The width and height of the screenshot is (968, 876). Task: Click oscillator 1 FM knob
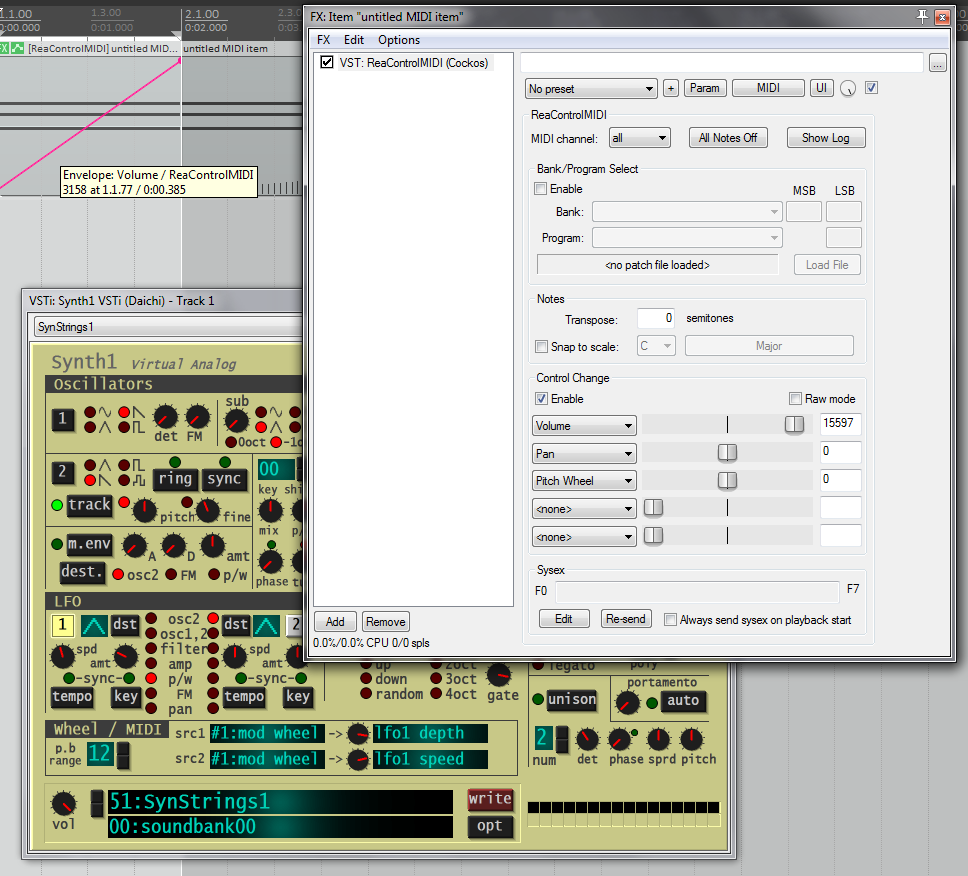(x=198, y=417)
